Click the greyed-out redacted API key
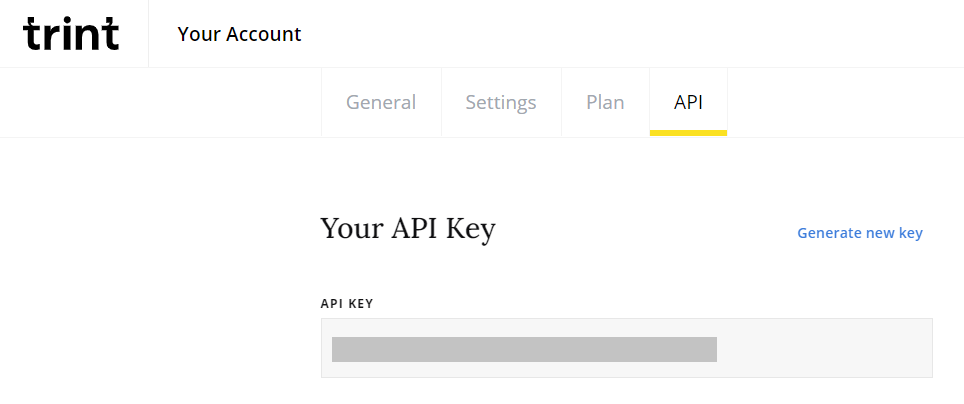 point(524,349)
